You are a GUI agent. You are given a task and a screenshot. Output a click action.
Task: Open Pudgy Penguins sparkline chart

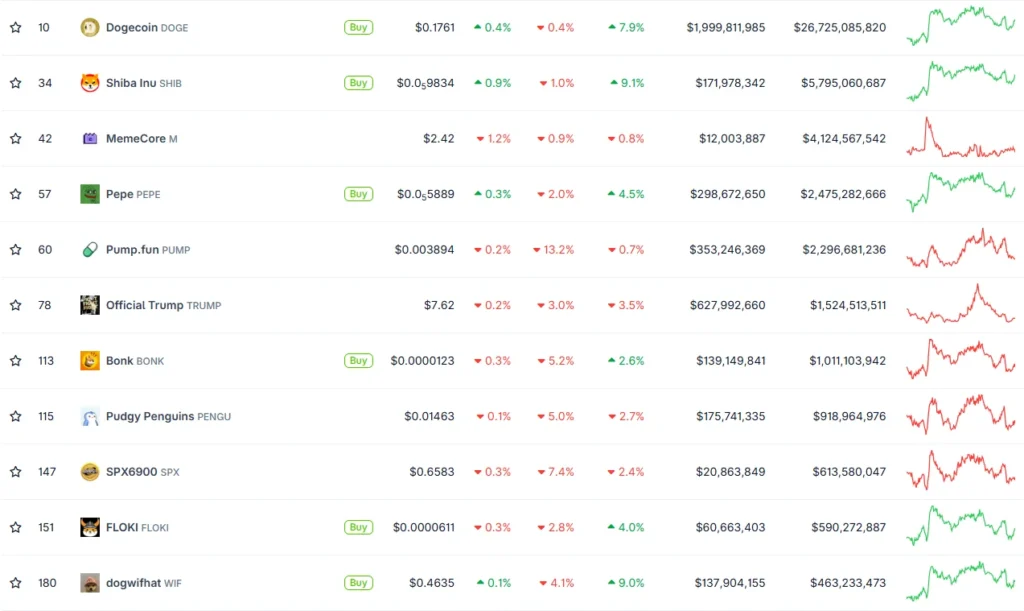click(x=961, y=415)
